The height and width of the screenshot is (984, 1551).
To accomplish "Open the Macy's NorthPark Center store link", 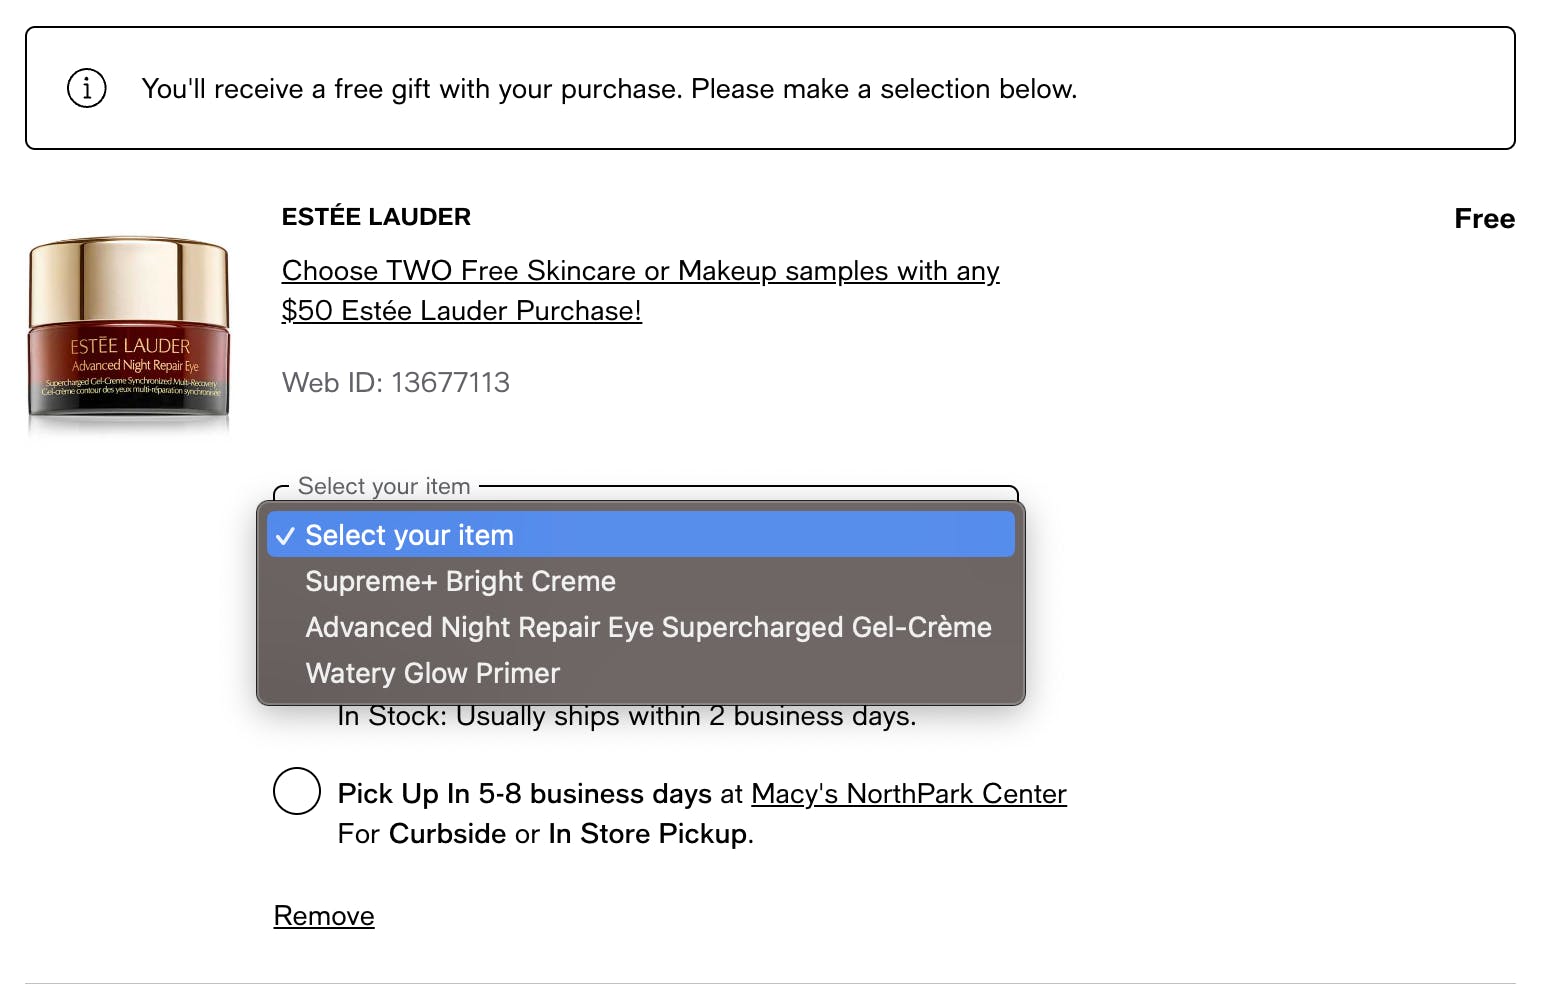I will pos(908,794).
